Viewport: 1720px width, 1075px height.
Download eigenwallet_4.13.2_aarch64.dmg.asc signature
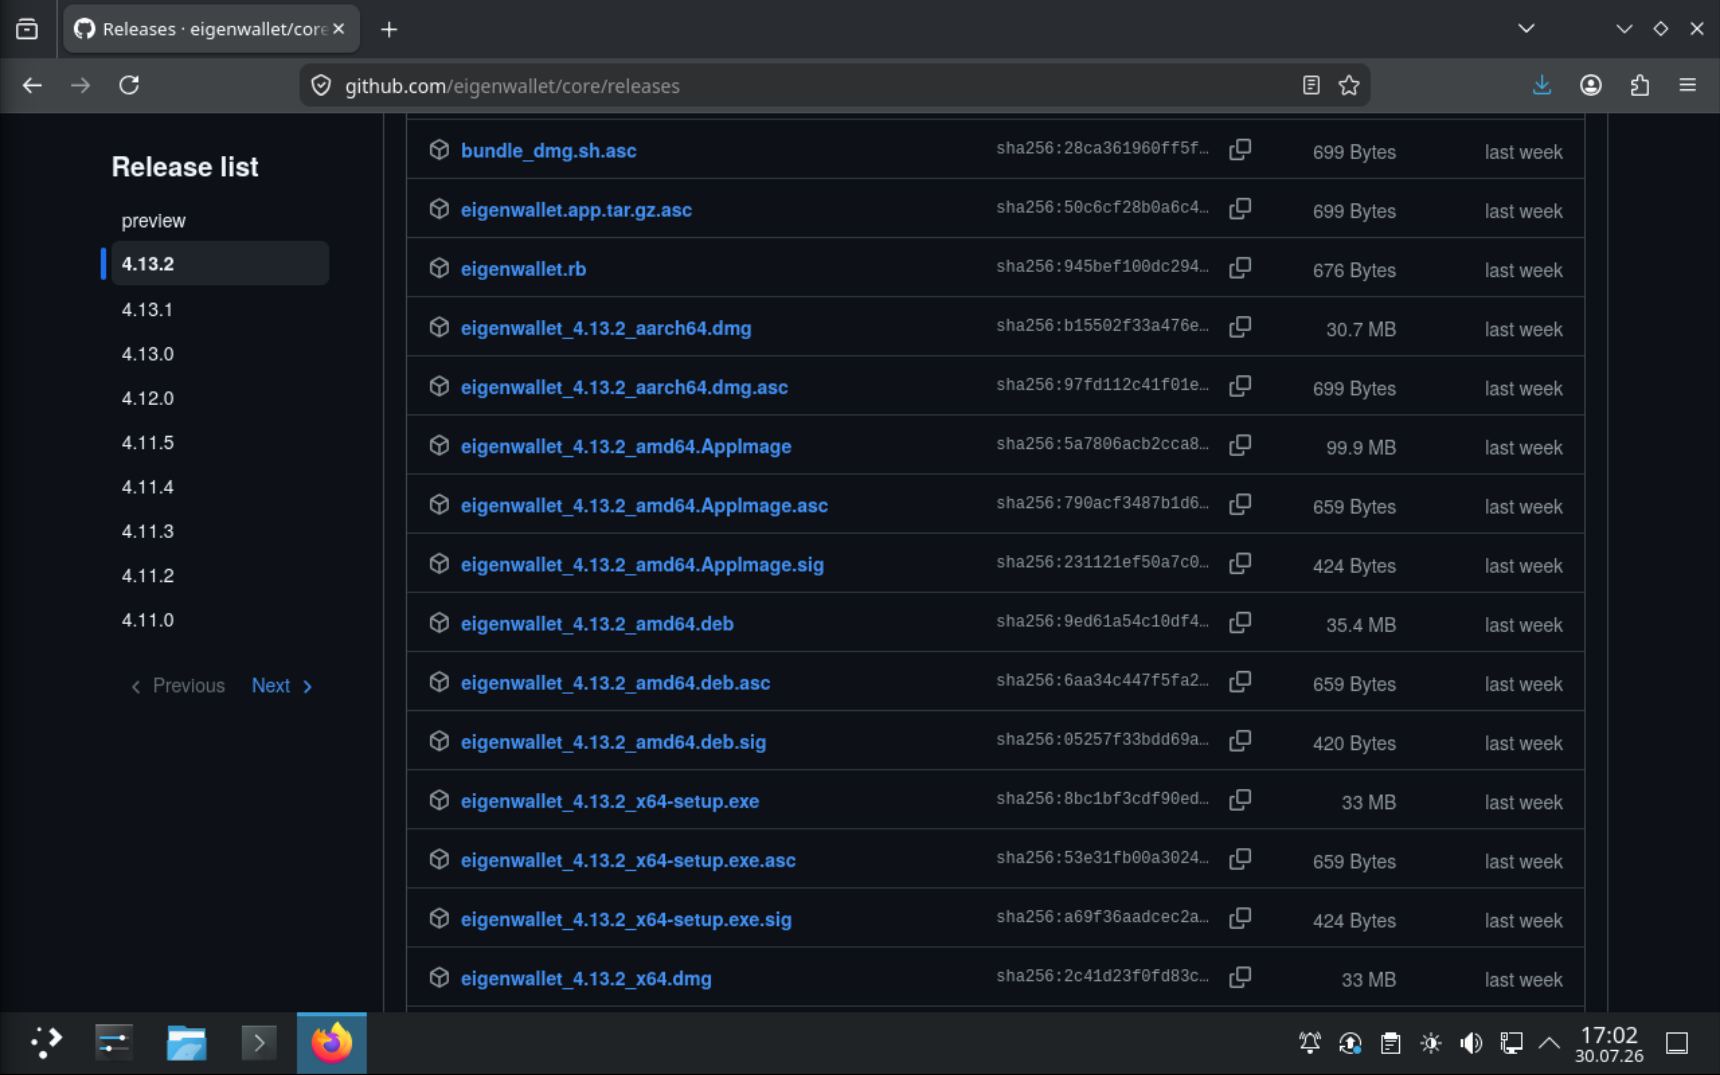pyautogui.click(x=624, y=387)
